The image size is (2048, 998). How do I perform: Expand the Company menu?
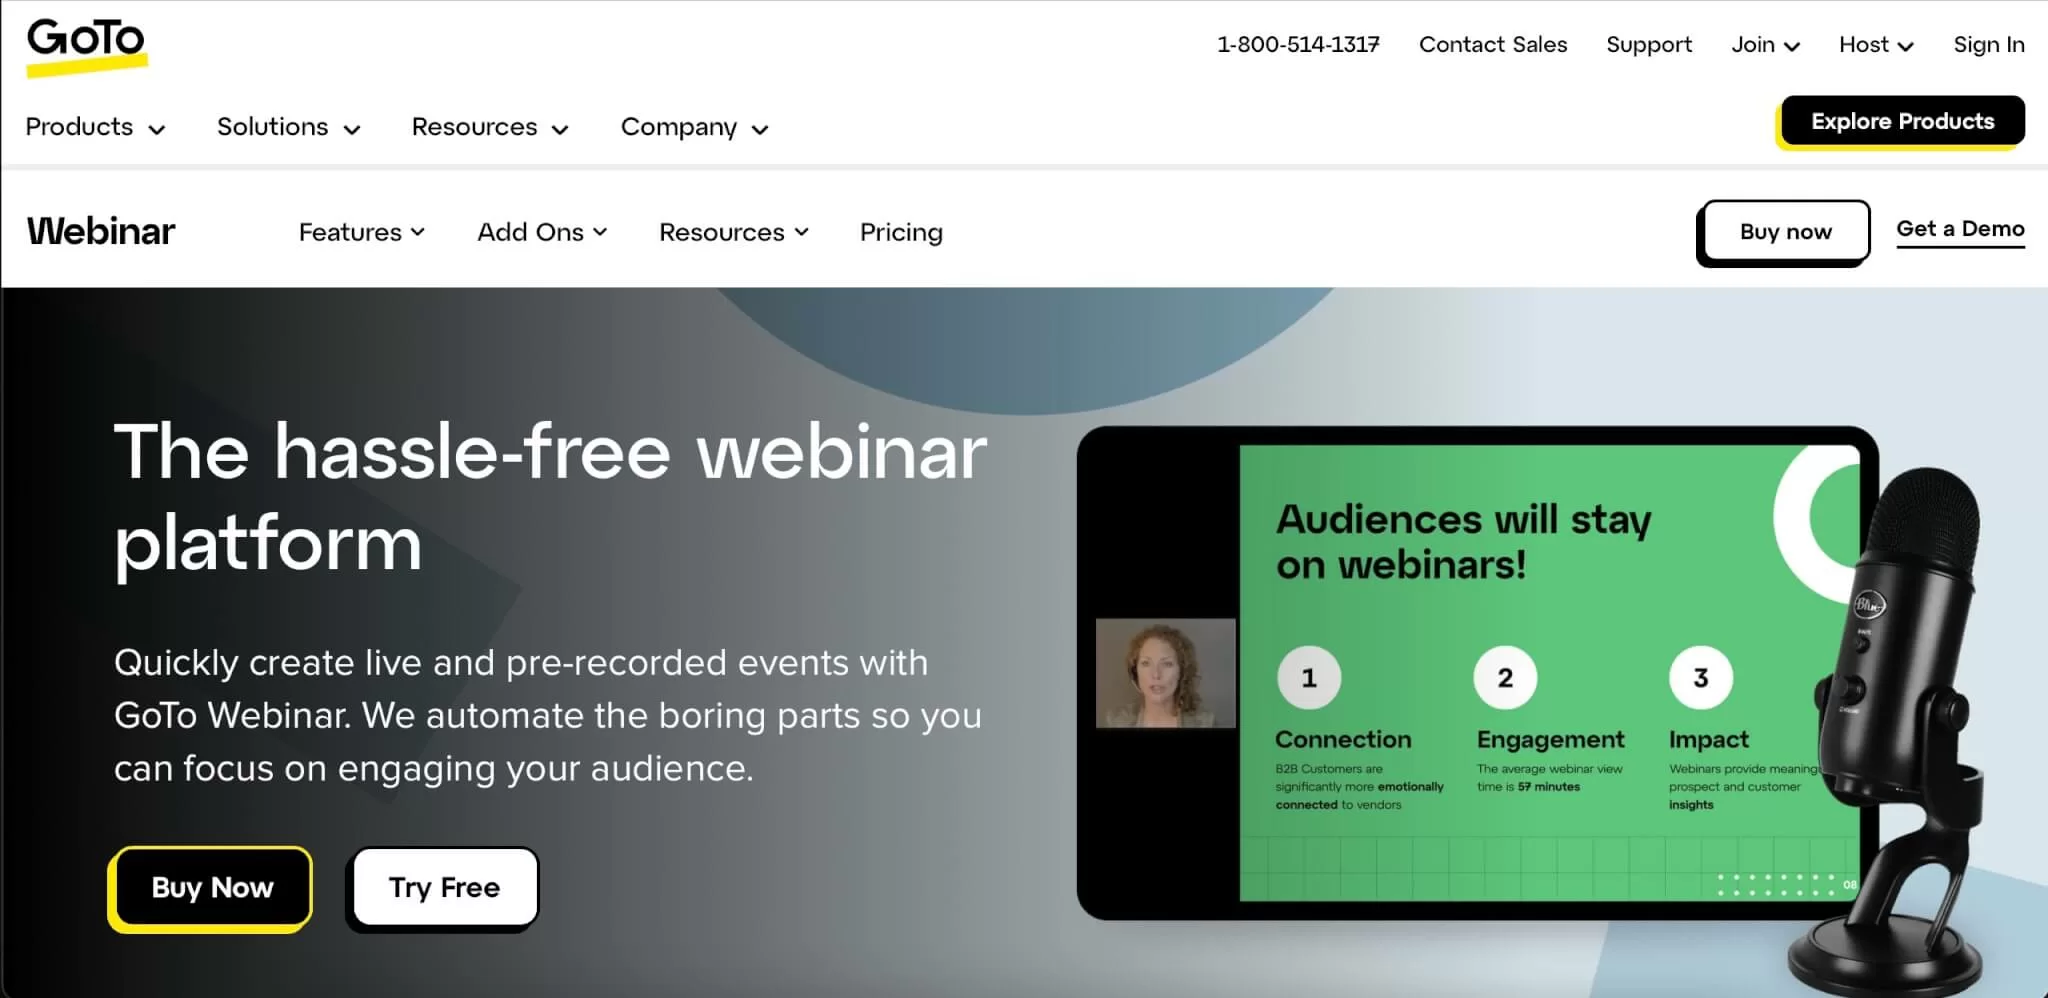point(694,127)
